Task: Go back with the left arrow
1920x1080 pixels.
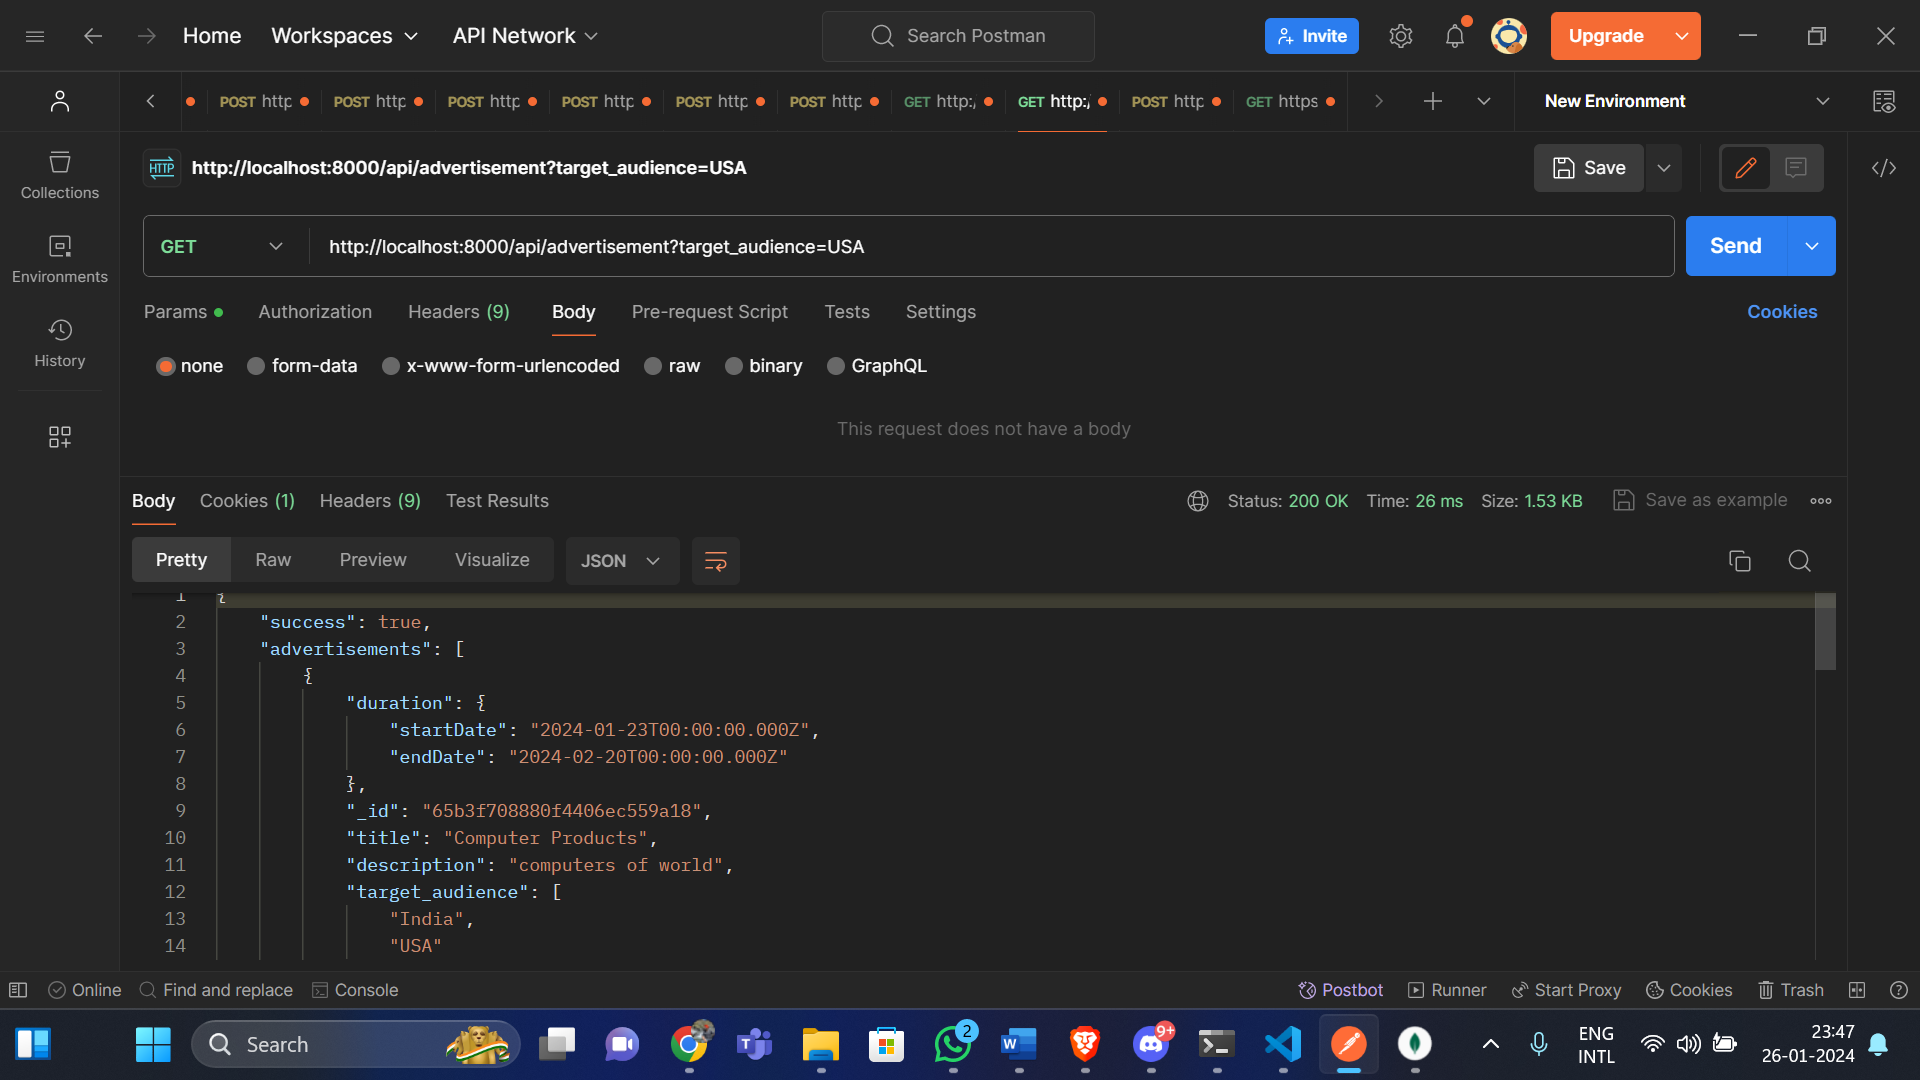Action: (93, 36)
